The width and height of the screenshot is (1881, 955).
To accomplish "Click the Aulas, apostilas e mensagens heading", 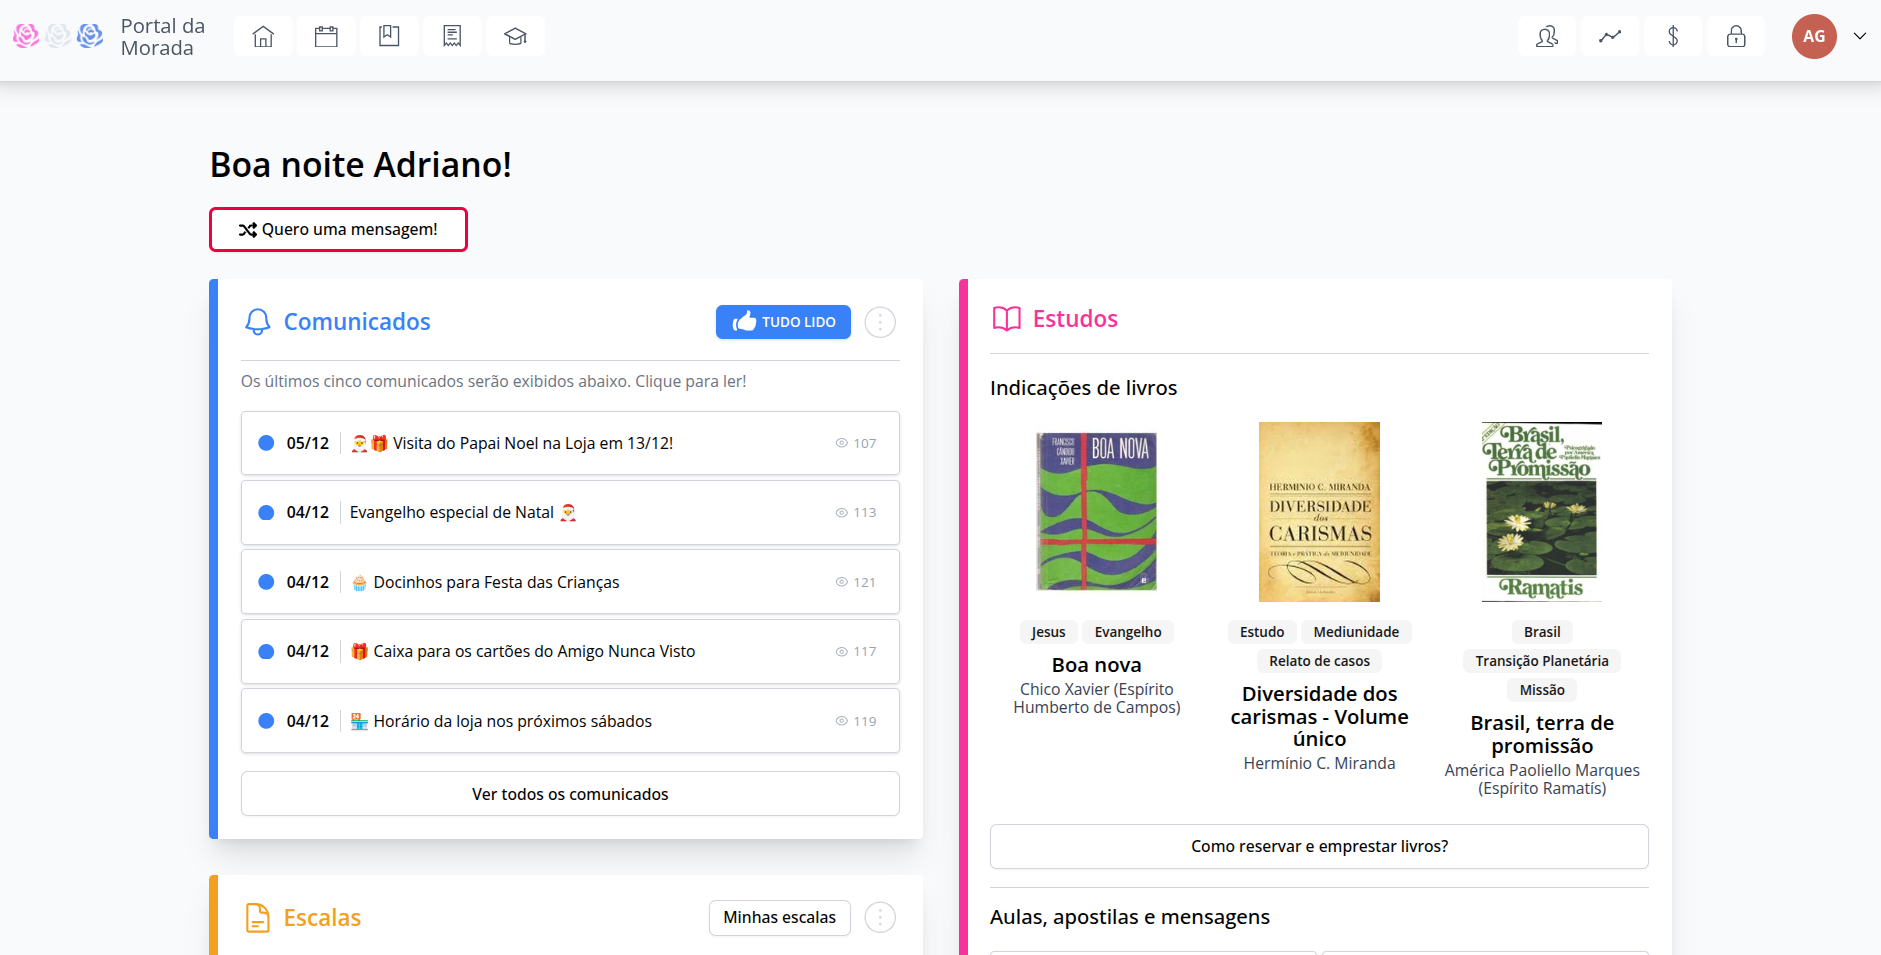I will [x=1130, y=917].
